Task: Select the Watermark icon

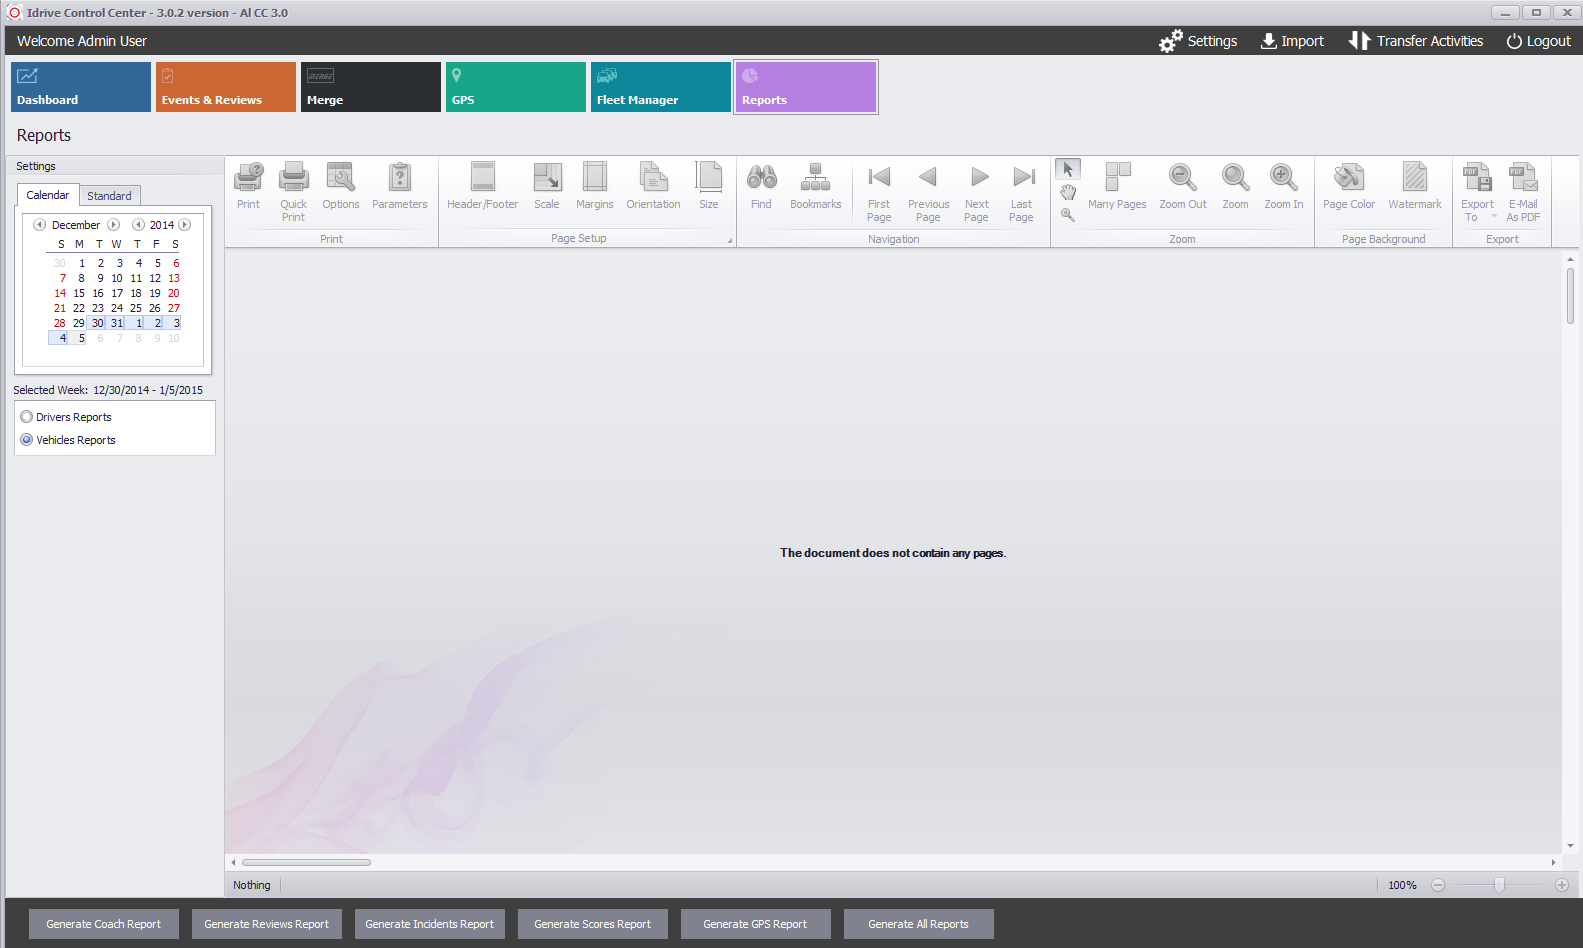Action: tap(1414, 178)
